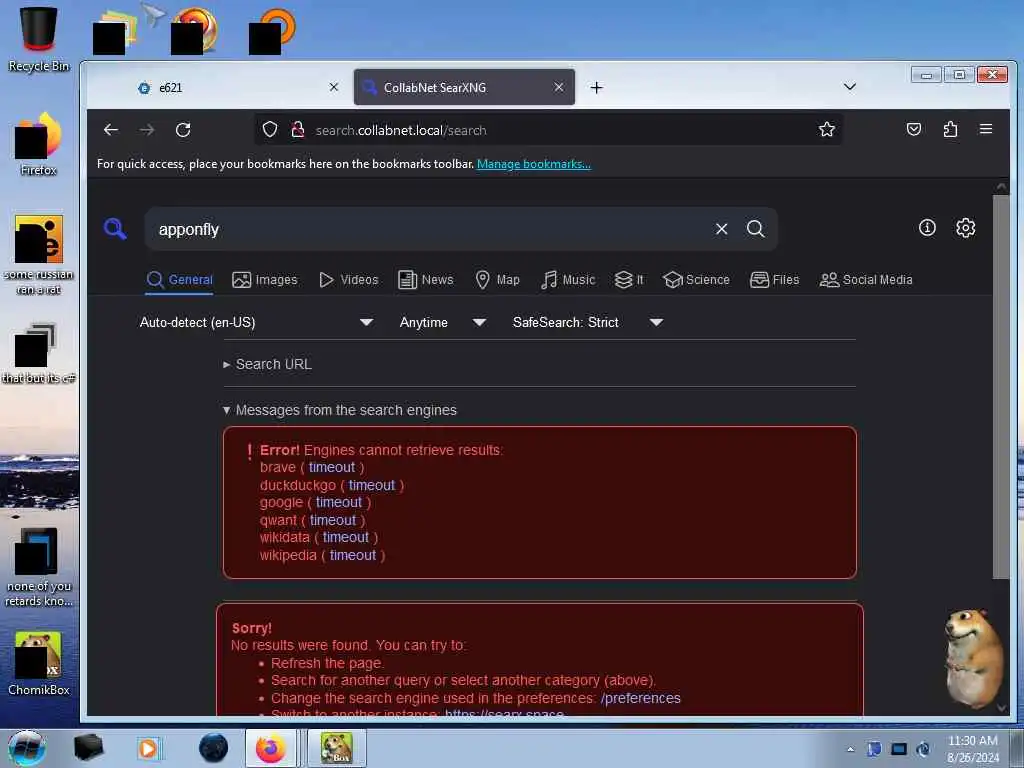Screen dimensions: 1024x768
Task: Open the preferences gear icon
Action: 966,227
